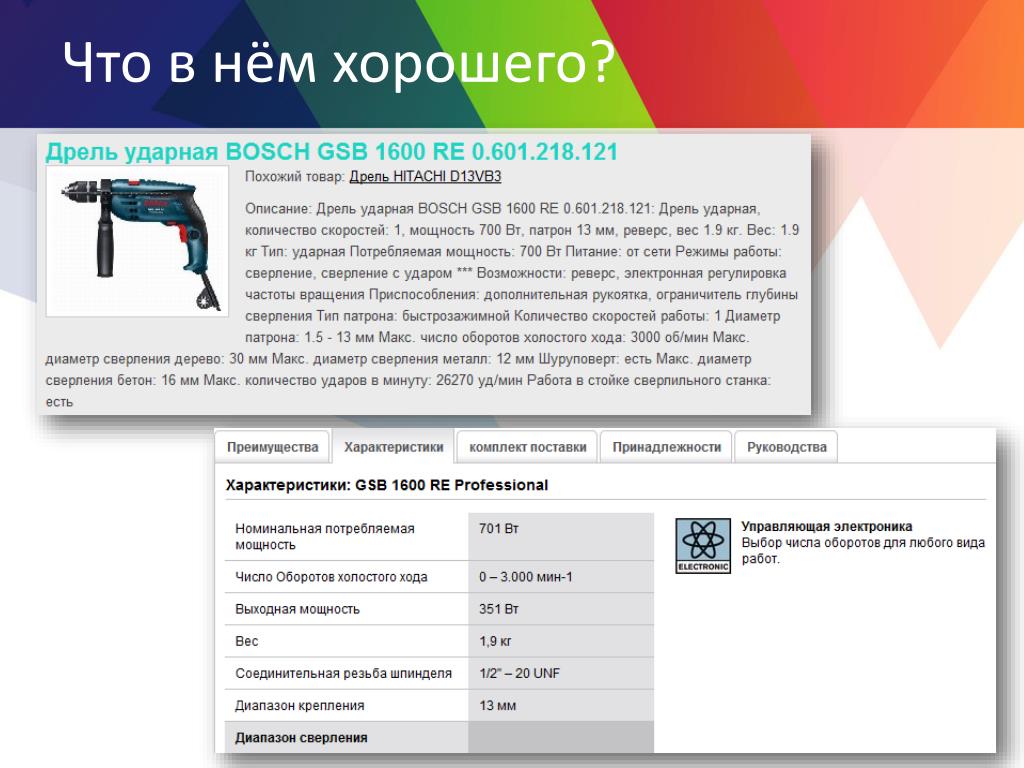Click the 701 Вт power value
This screenshot has height=768, width=1024.
[498, 528]
